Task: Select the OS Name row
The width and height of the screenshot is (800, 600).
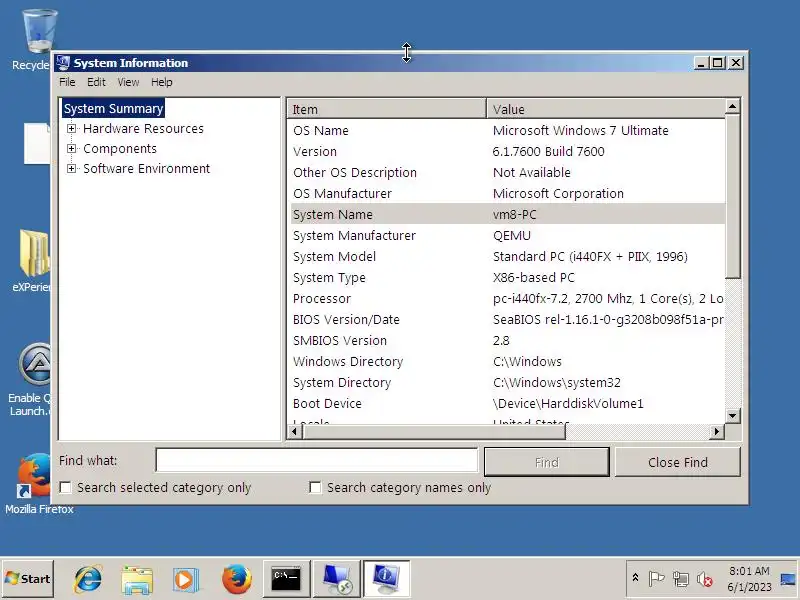Action: [508, 131]
